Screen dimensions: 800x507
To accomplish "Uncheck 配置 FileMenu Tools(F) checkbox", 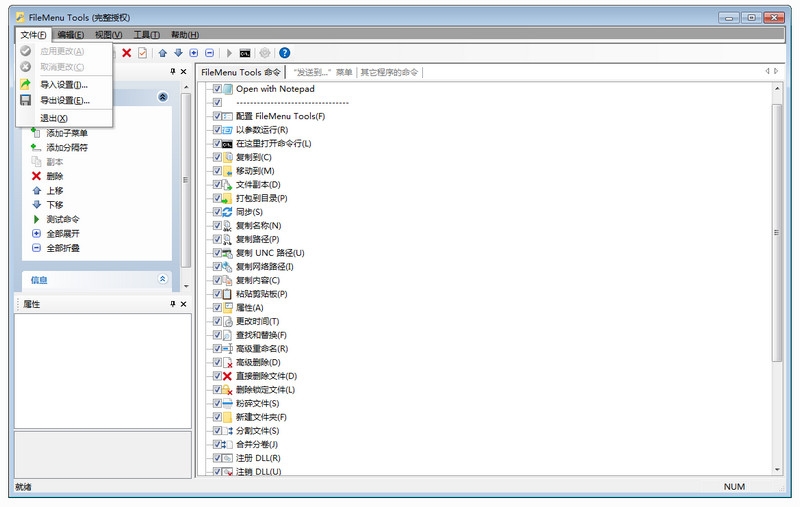I will coord(217,116).
